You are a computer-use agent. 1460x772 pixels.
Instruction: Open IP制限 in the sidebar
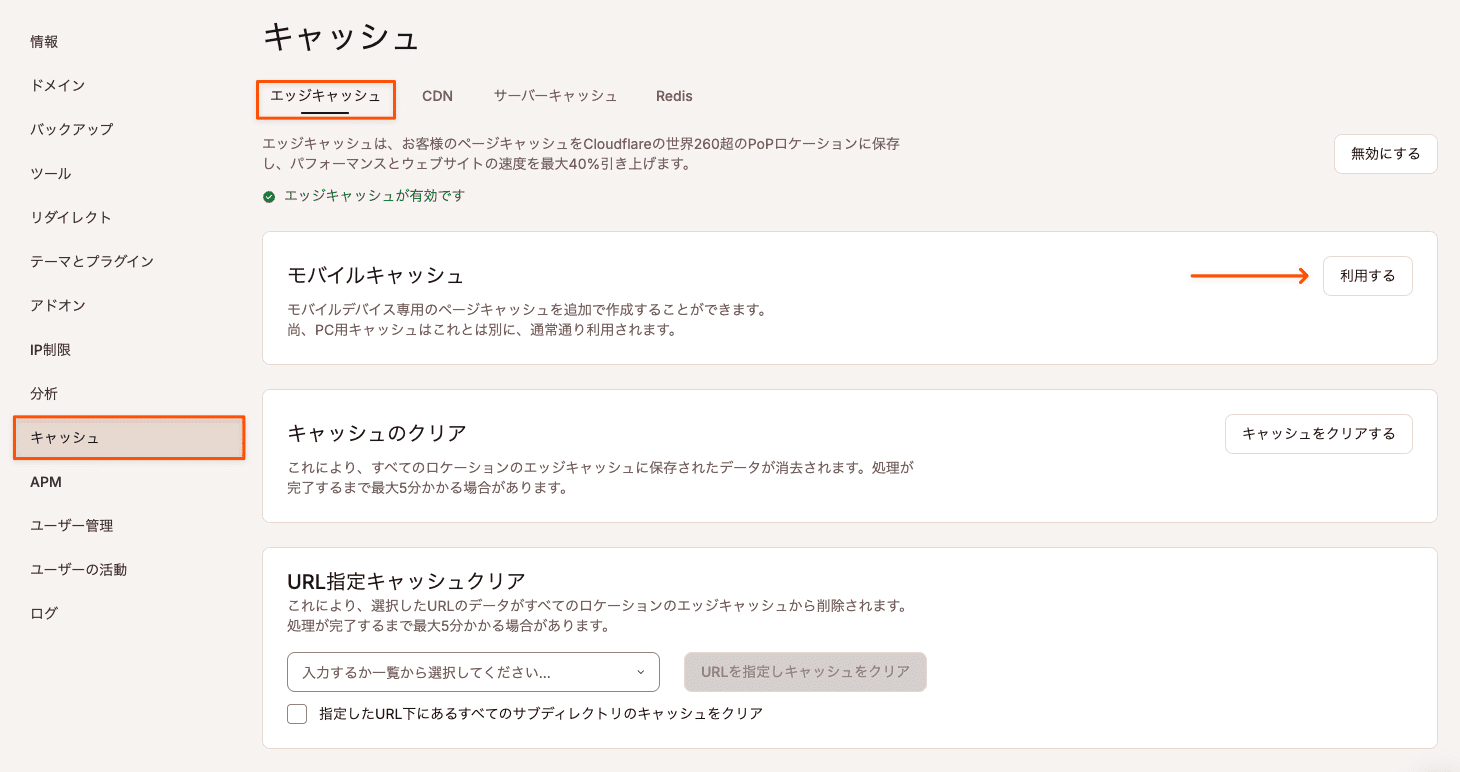coord(50,350)
